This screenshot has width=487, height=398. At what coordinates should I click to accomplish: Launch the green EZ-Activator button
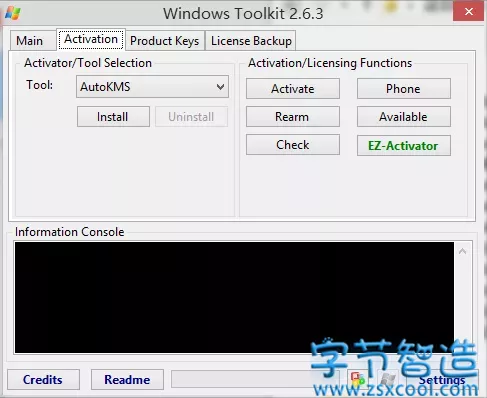404,145
